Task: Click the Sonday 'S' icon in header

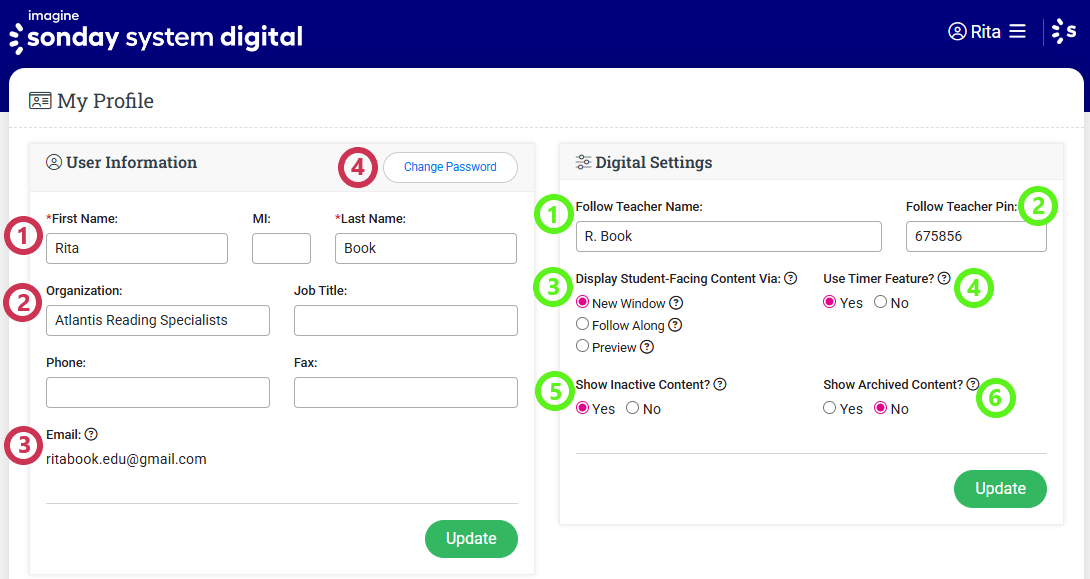Action: (x=1064, y=32)
